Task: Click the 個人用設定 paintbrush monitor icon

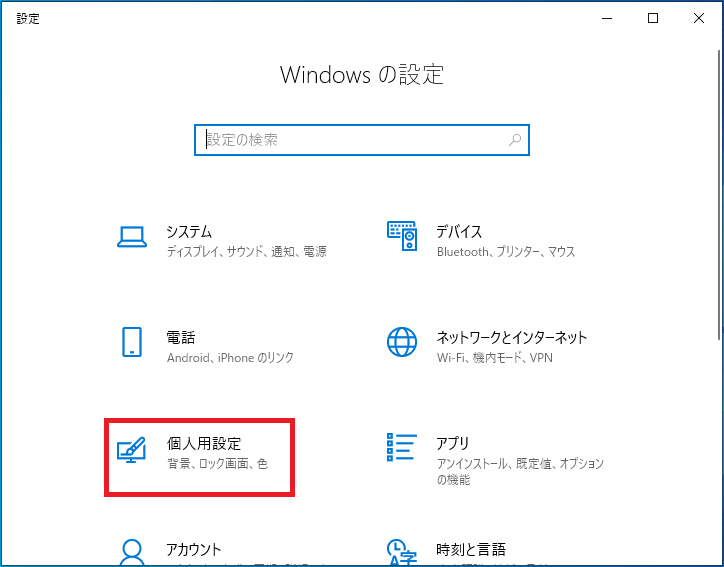Action: 132,449
